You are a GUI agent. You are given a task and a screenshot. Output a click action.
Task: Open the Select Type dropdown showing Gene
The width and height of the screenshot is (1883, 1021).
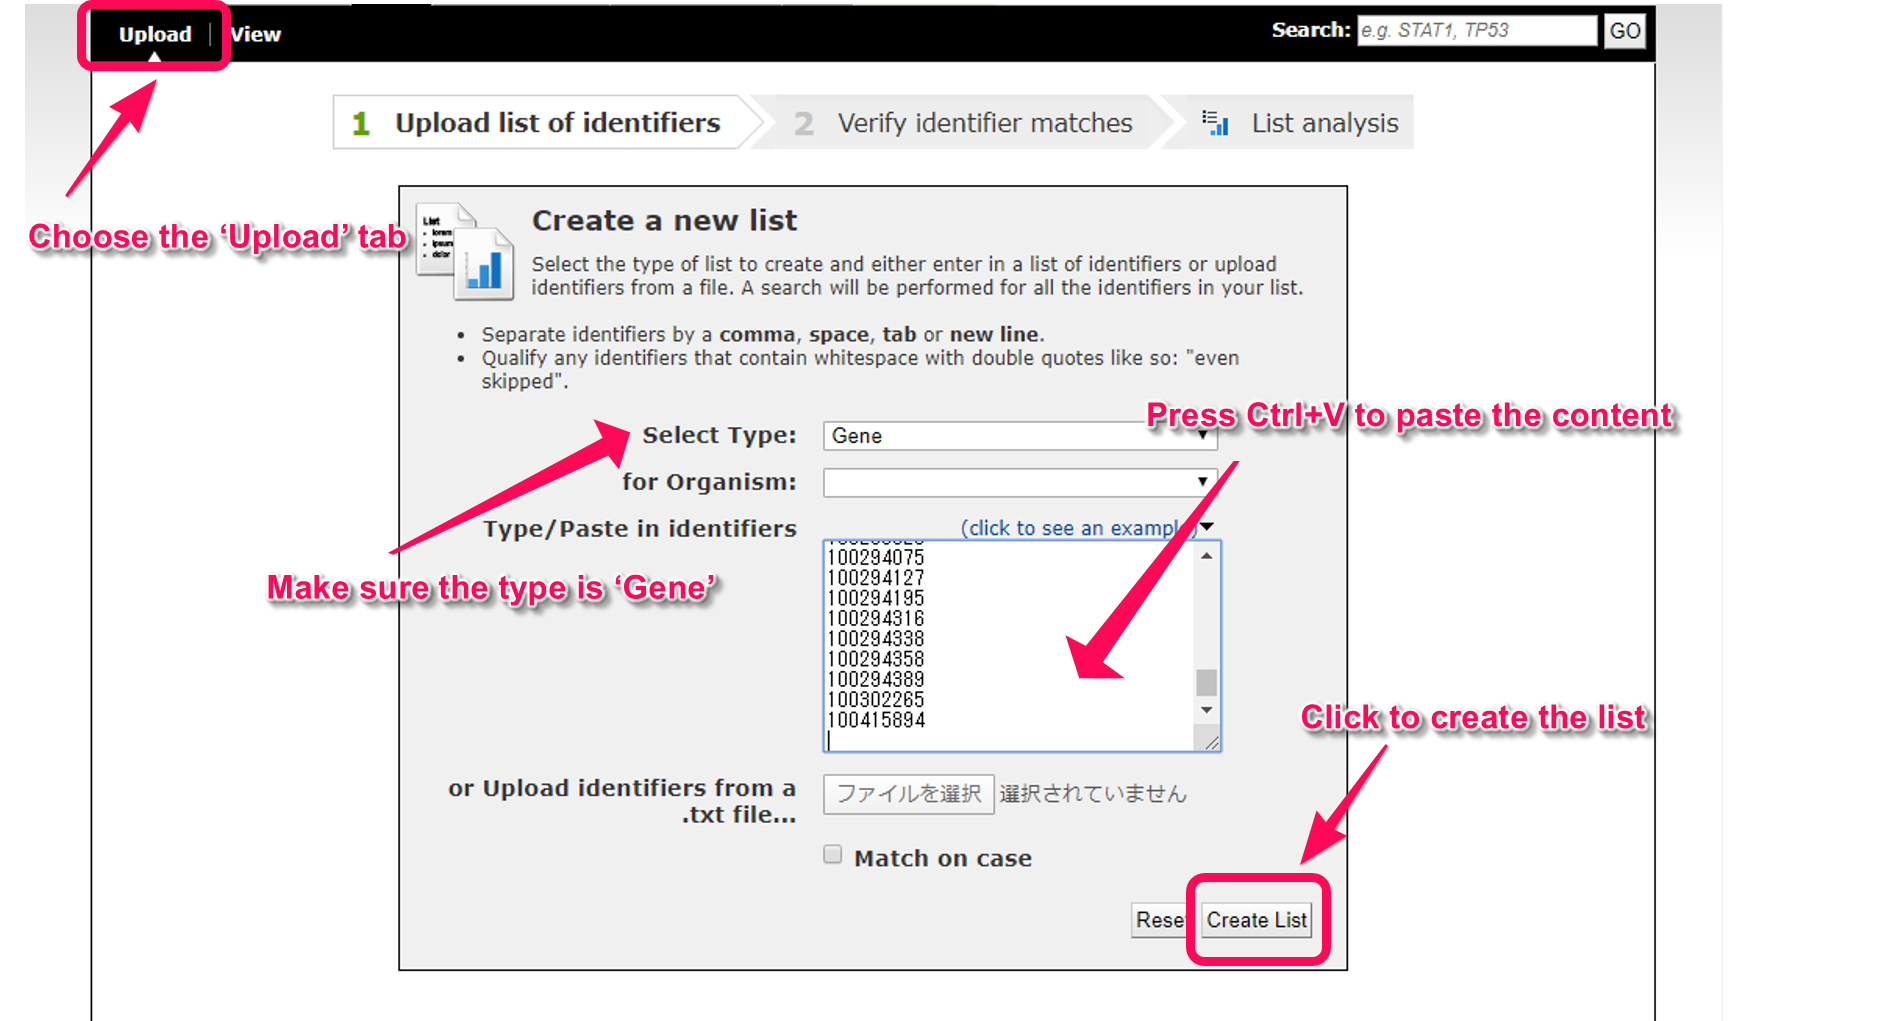tap(1020, 436)
